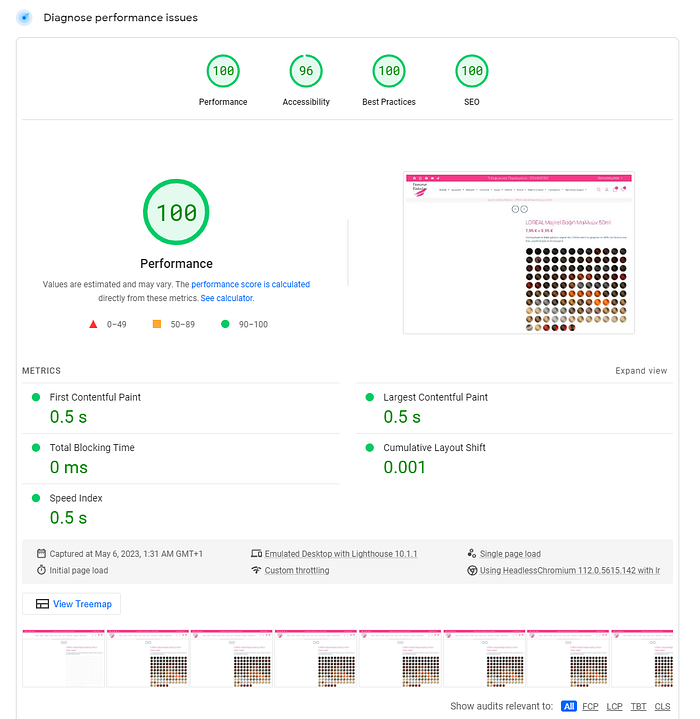700x719 pixels.
Task: Expand First Contentful Paint metric row
Action: click(x=181, y=408)
